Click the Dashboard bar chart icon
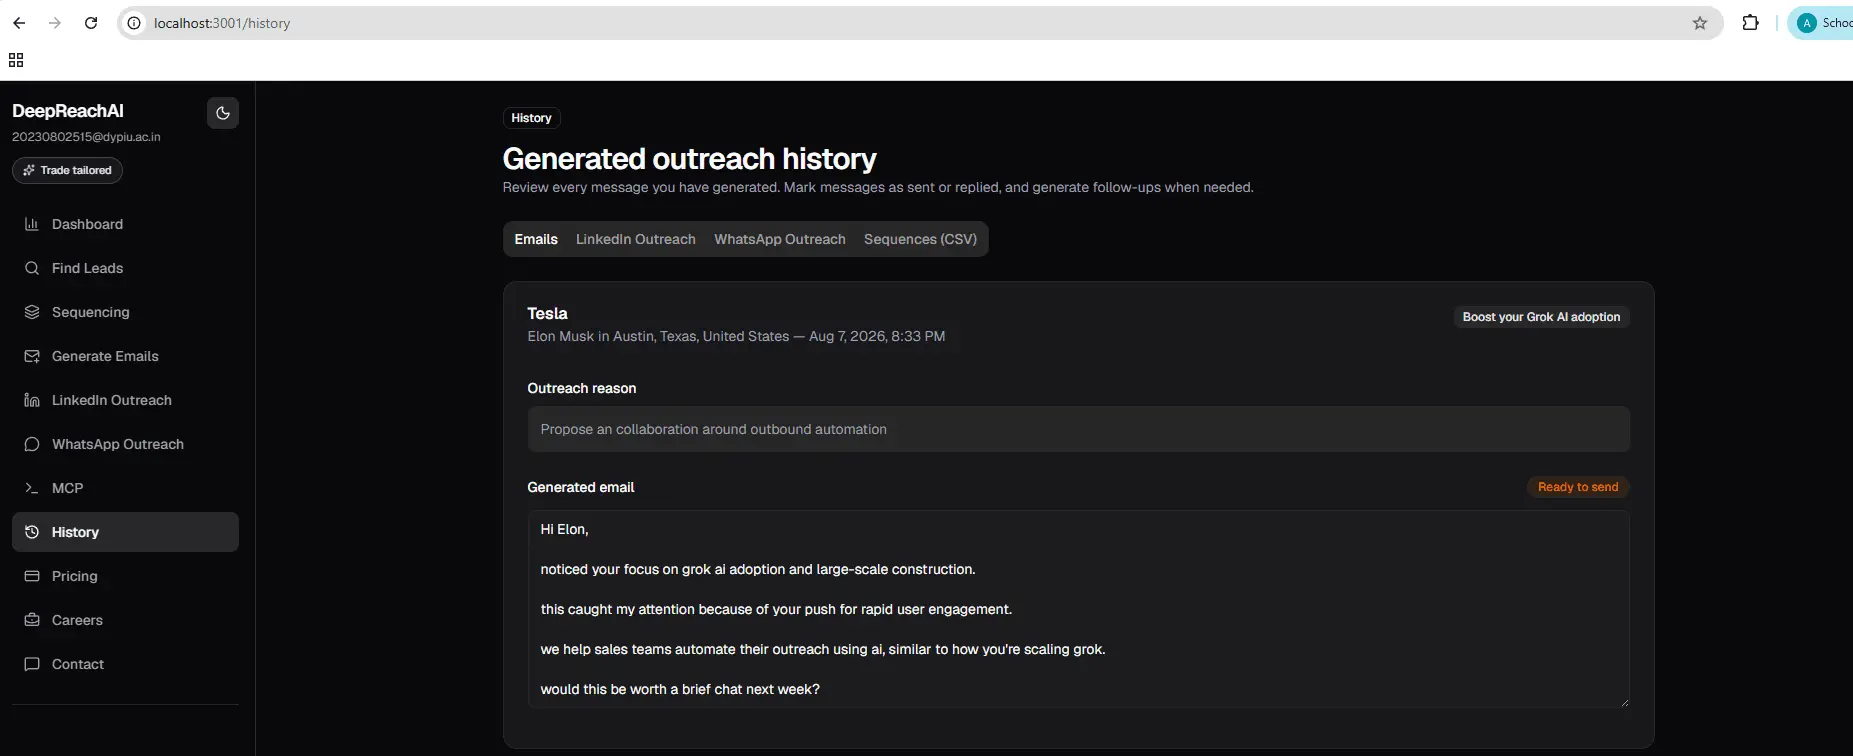Screen dimensions: 1853x756 click(32, 224)
